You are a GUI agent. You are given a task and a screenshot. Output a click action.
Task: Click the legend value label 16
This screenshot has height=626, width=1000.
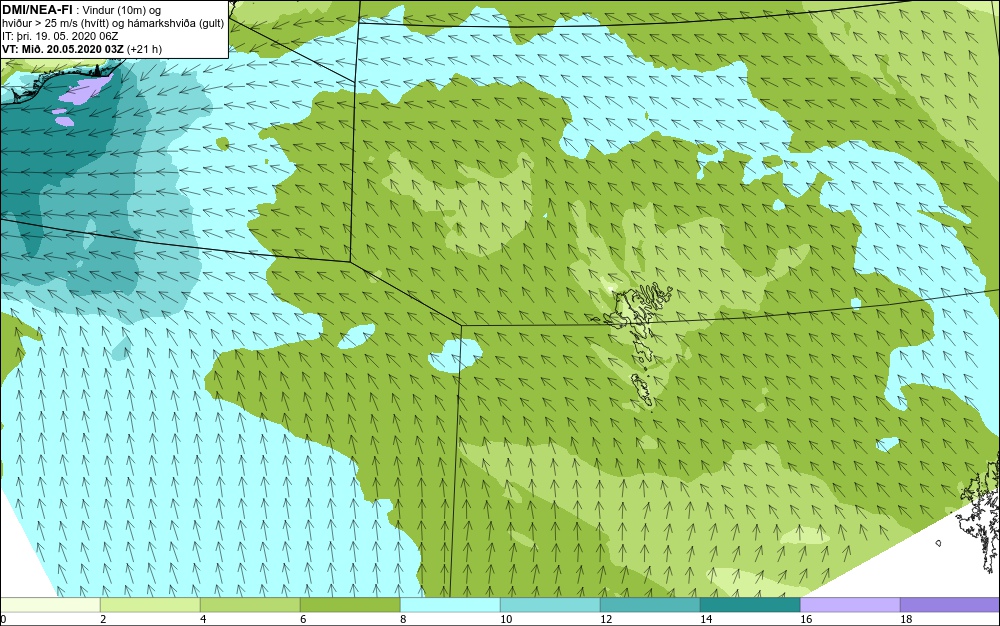(x=806, y=619)
